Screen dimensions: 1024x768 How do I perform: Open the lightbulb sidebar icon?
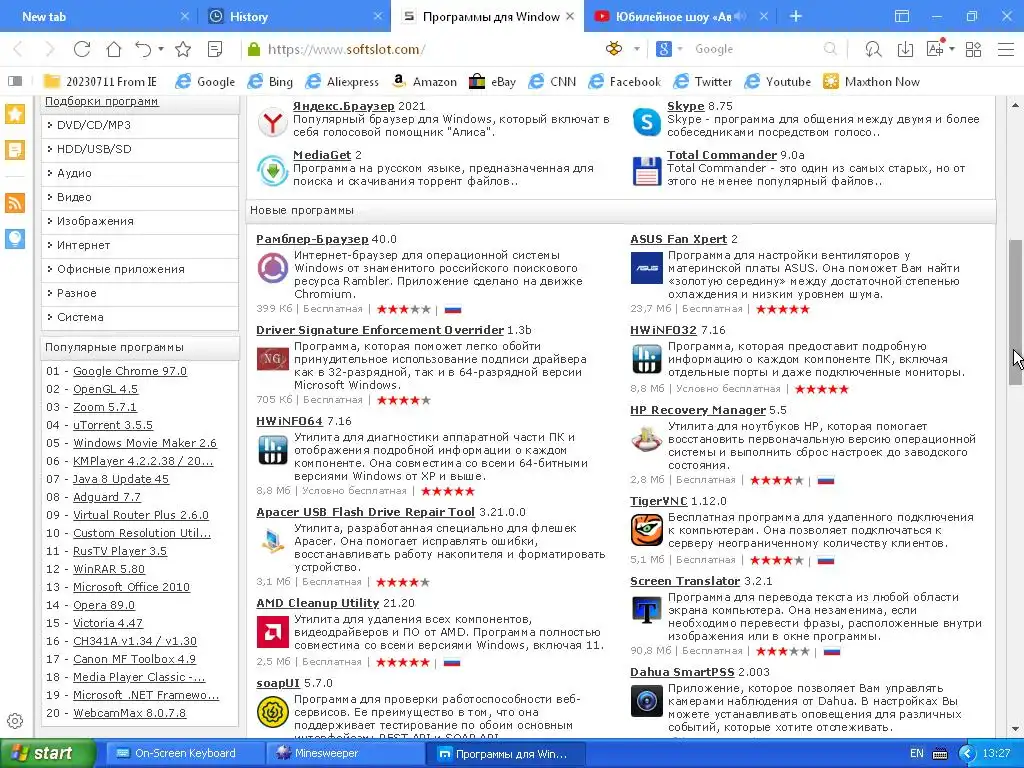coord(15,239)
